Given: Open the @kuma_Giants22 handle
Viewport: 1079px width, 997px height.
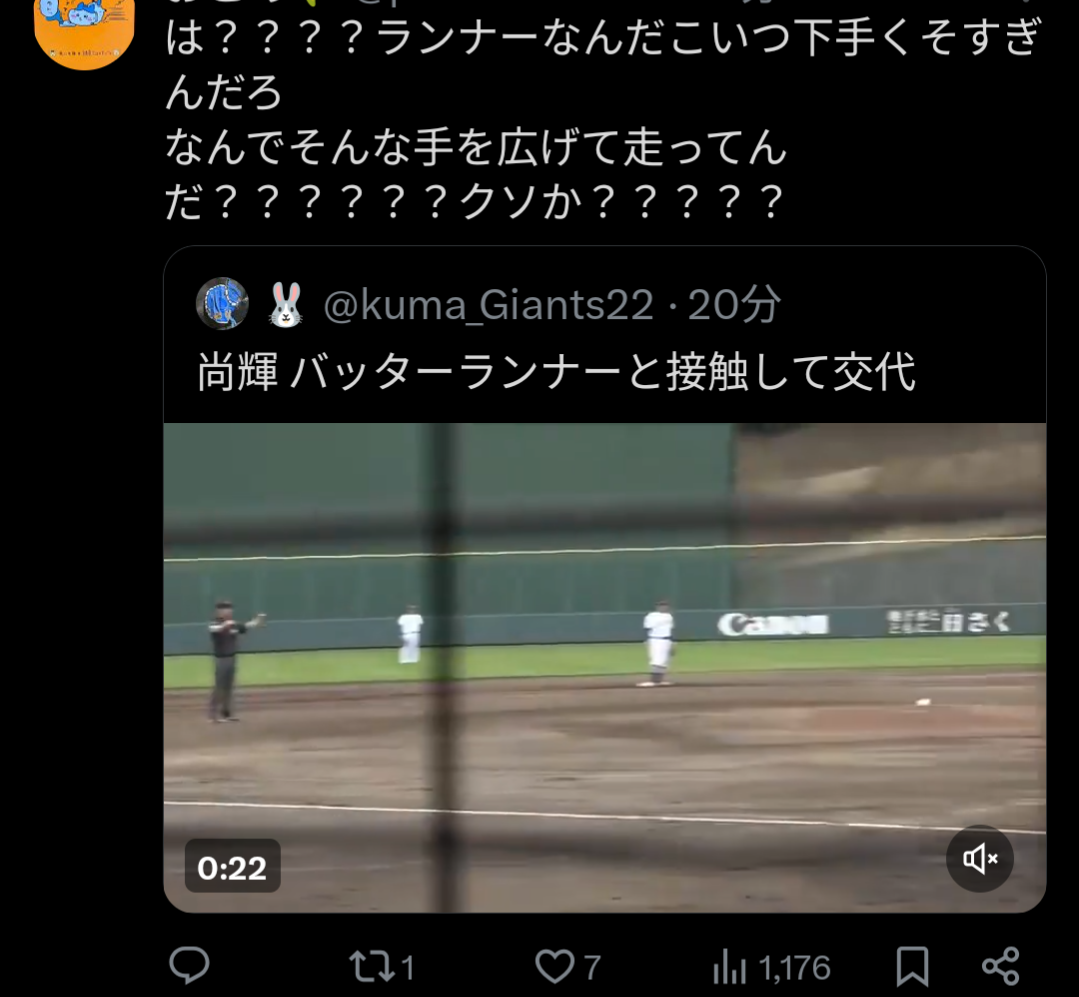Looking at the screenshot, I should 488,305.
